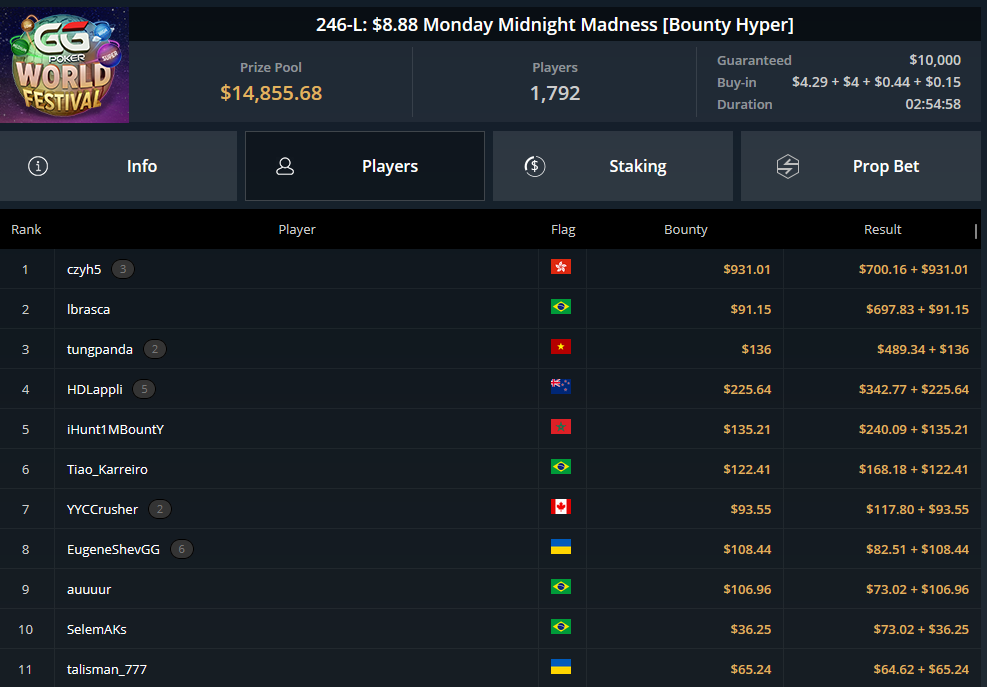Screen dimensions: 987x687
Task: Click the Ukraine flag for talisman_777
Action: pos(561,667)
